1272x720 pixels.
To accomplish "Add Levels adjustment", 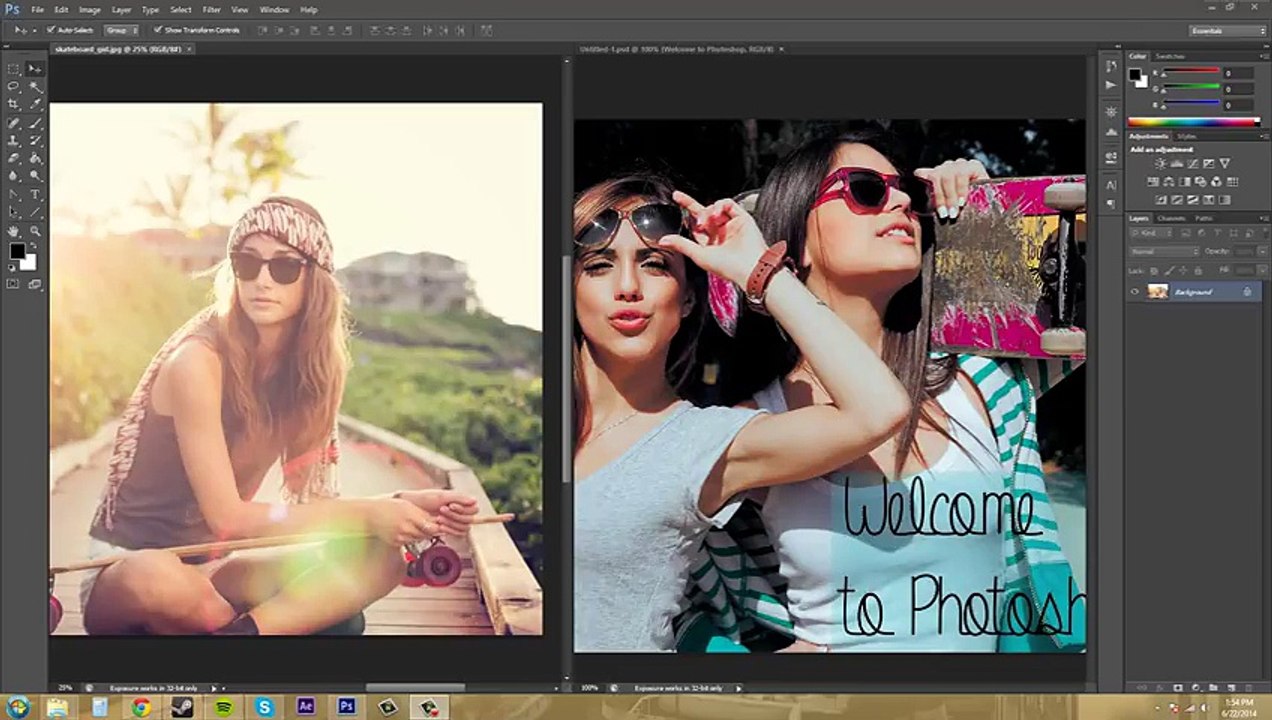I will tap(1177, 163).
